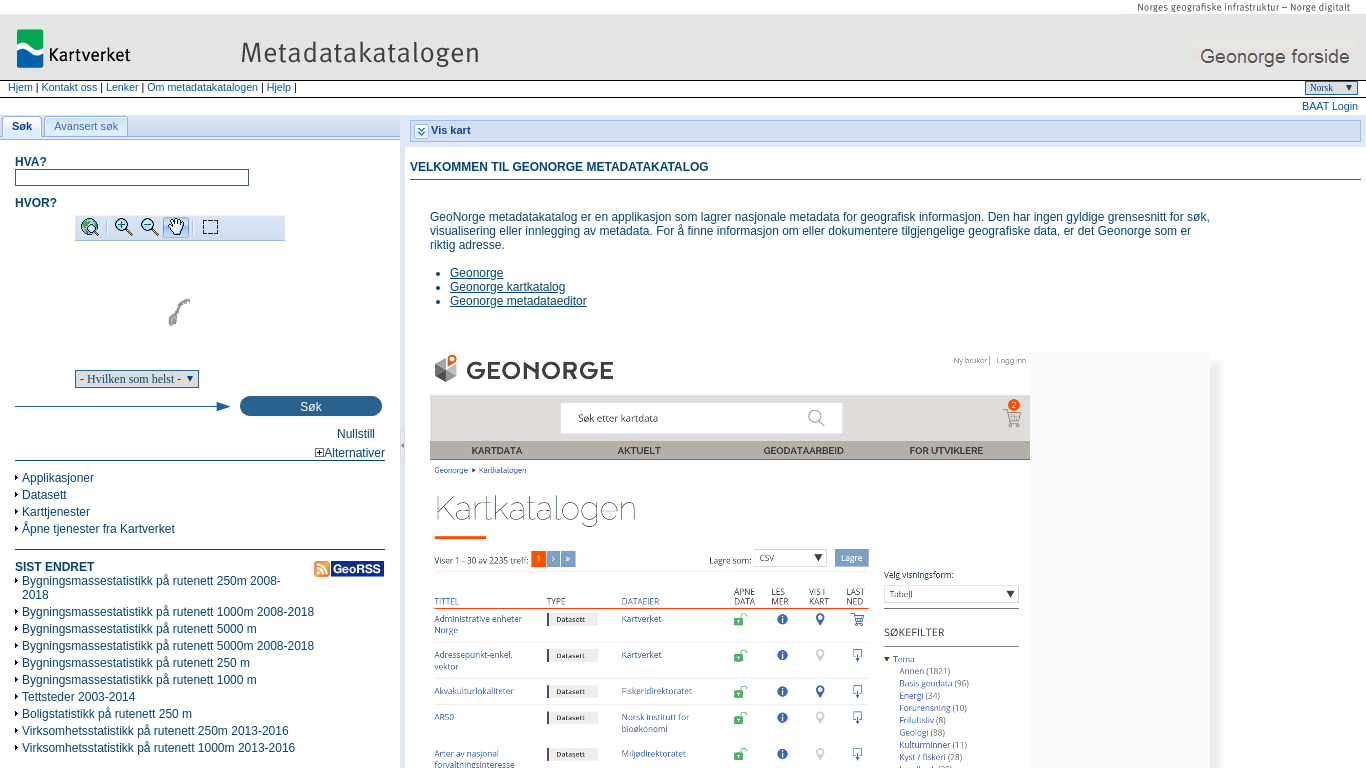This screenshot has width=1366, height=768.
Task: Open Kontakt oss page
Action: pos(69,87)
